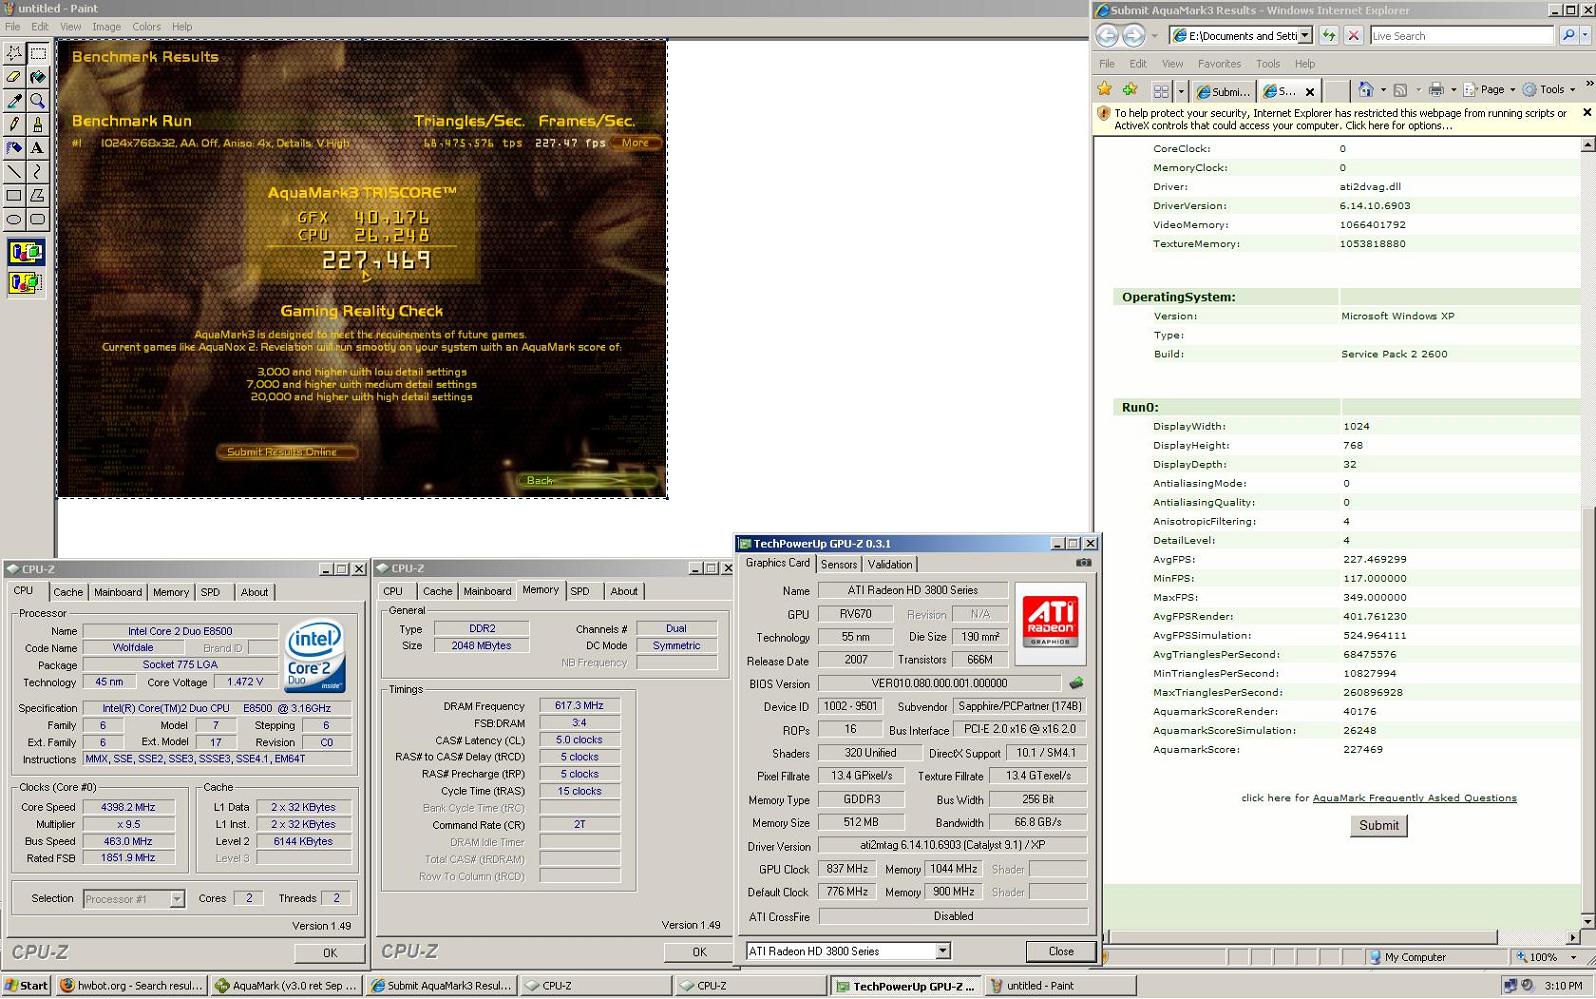Viewport: 1596px width, 999px height.
Task: Open the SPD tab in the CPU-Z Memory window
Action: pos(580,591)
